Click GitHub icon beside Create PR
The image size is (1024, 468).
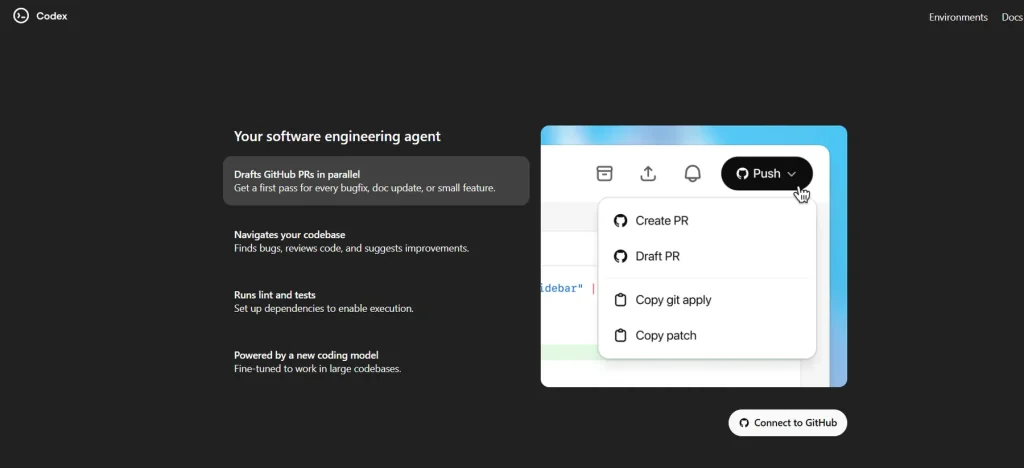point(620,221)
